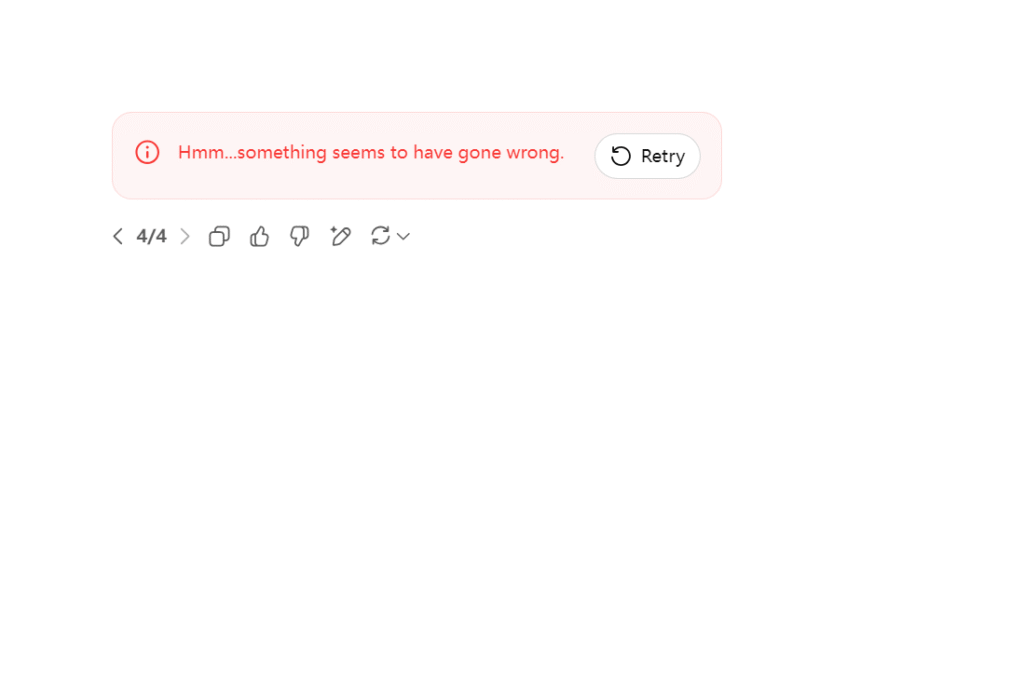The image size is (1024, 685).
Task: Open the sparkle pencil edit tool
Action: (340, 236)
